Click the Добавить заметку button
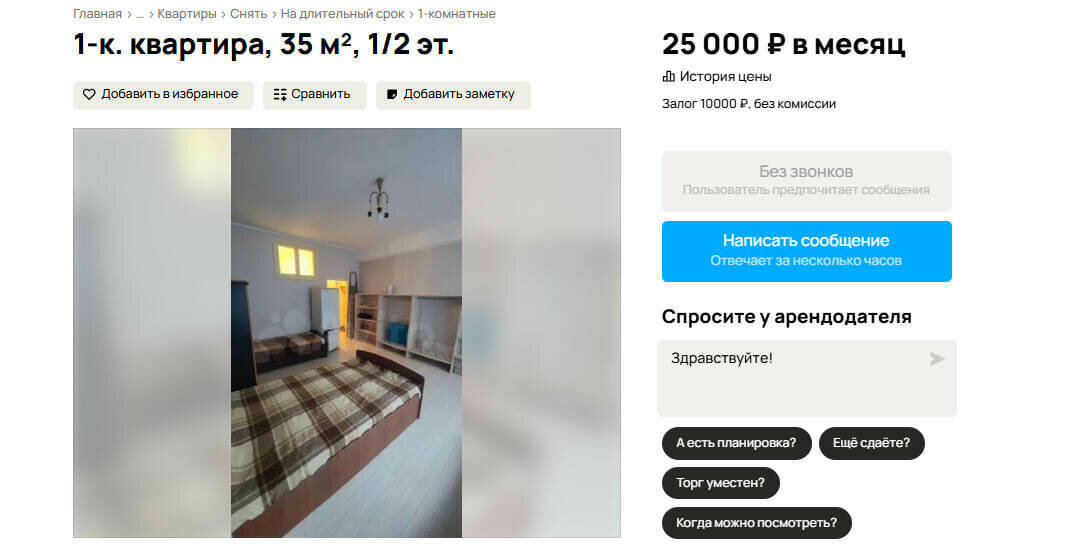Screen dimensions: 1078x552 [453, 95]
